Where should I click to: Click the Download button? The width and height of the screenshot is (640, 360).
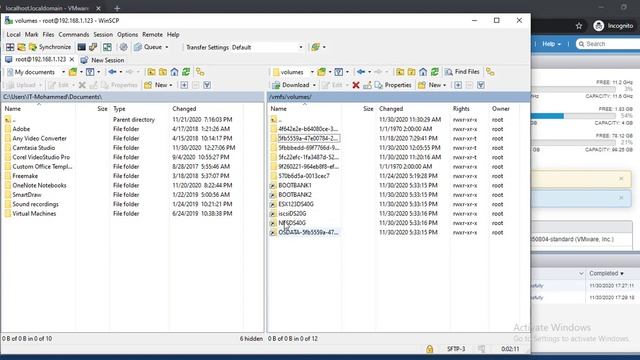pyautogui.click(x=291, y=85)
